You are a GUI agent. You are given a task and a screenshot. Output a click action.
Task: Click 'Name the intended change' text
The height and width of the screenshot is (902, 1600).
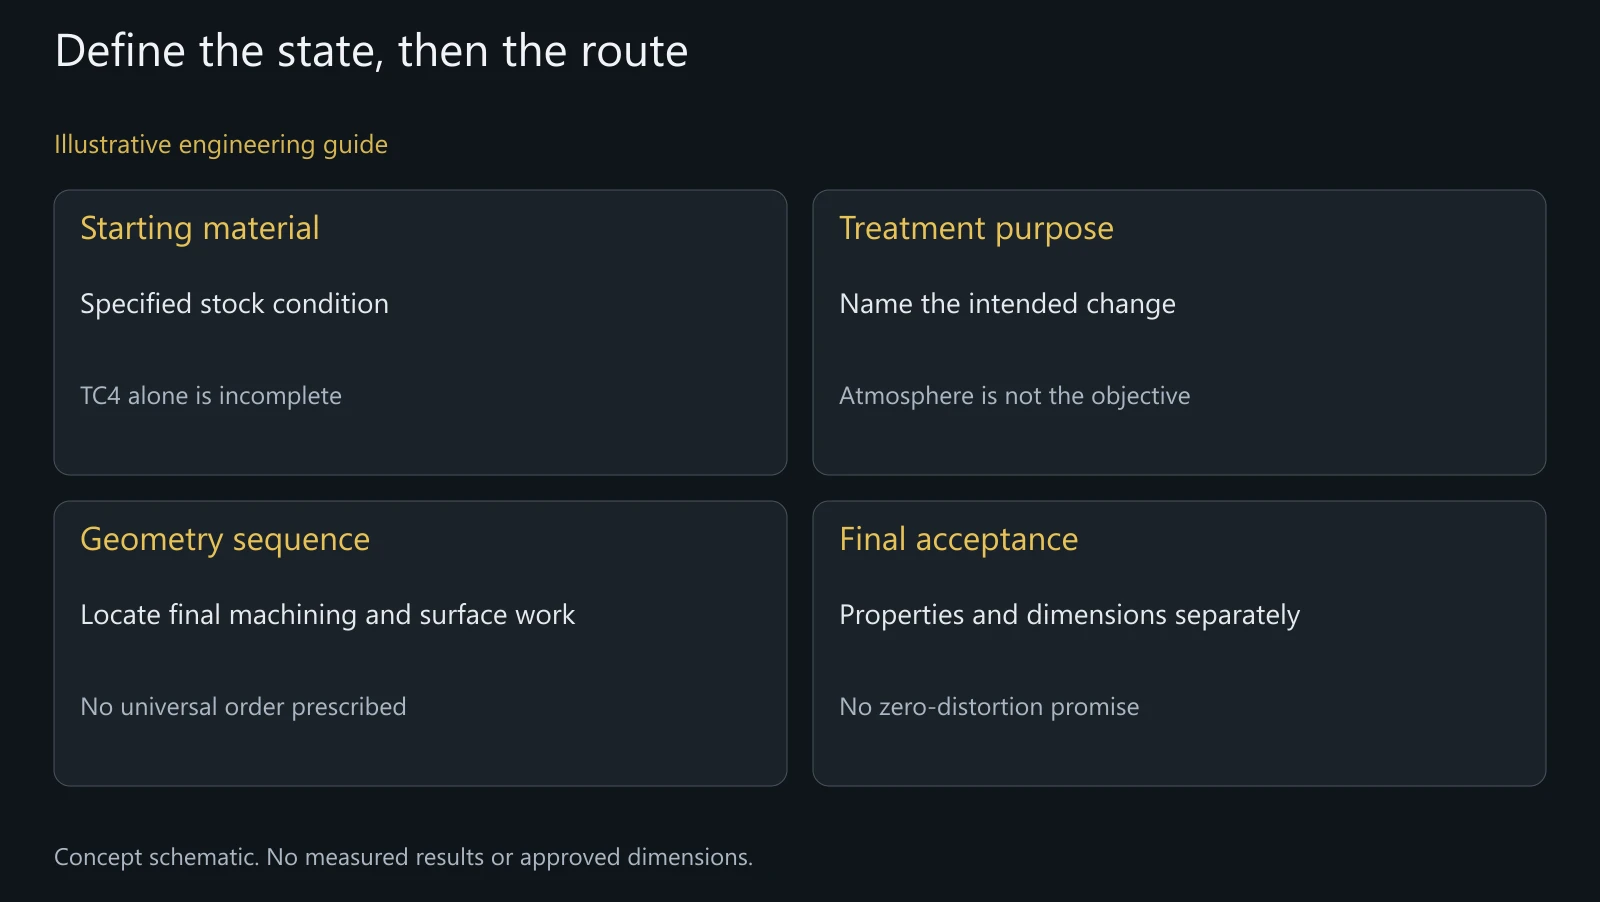[1007, 304]
